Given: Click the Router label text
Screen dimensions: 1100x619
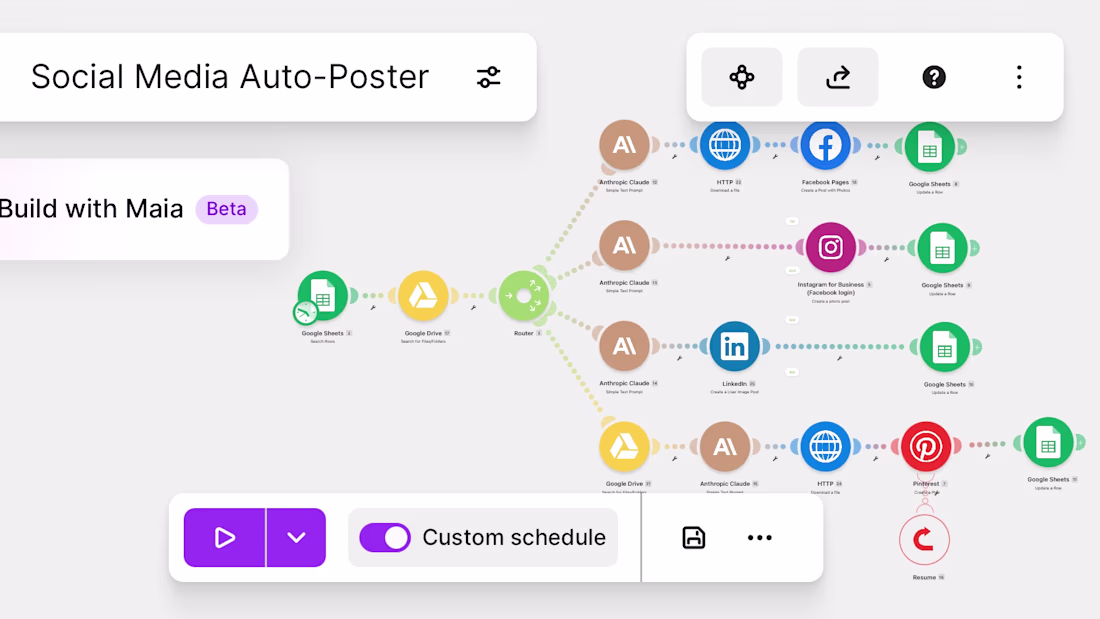Looking at the screenshot, I should click(x=523, y=333).
